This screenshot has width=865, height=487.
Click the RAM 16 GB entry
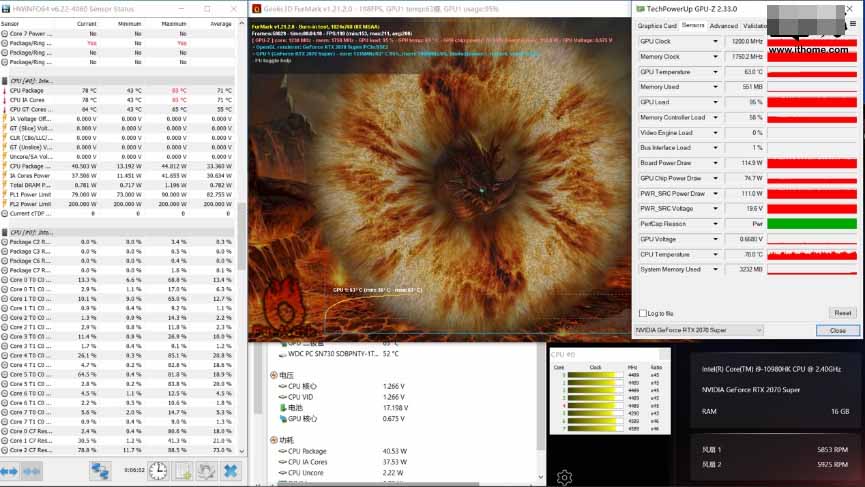(775, 412)
